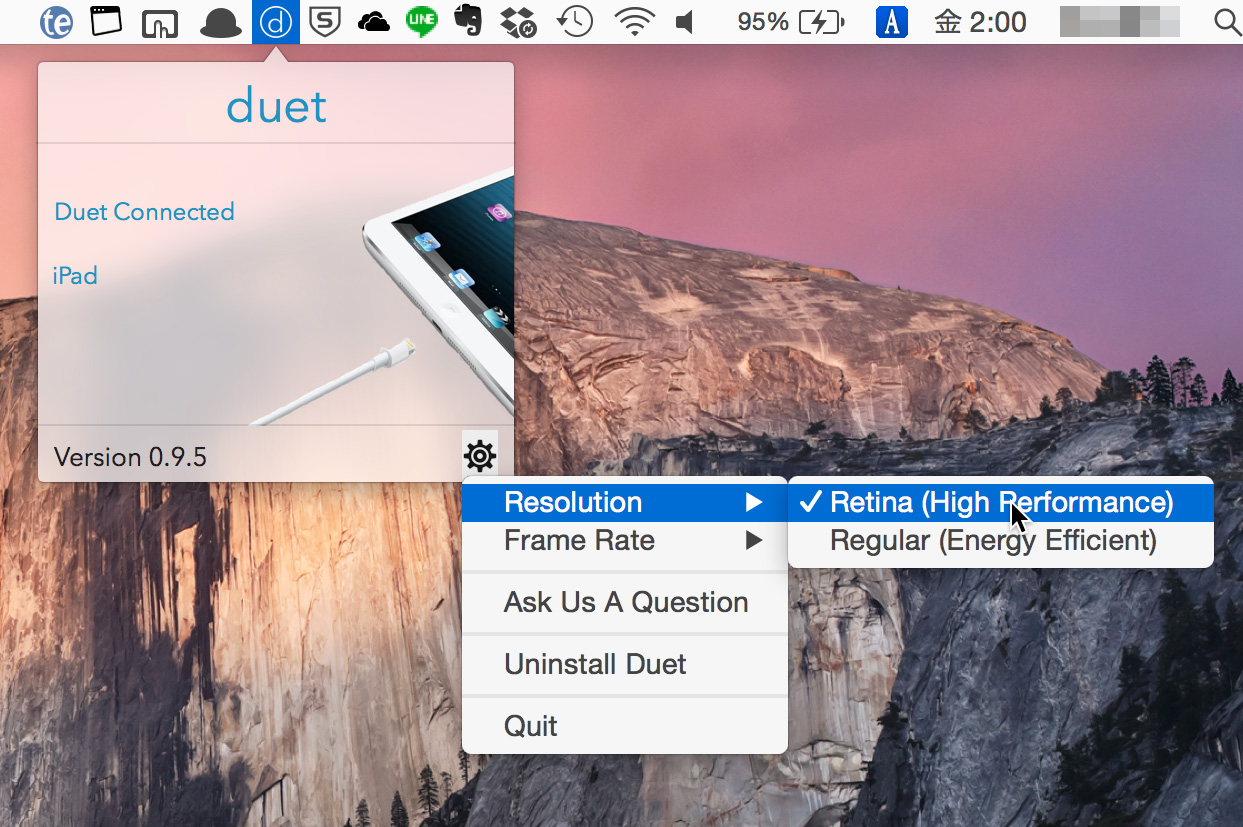Image resolution: width=1243 pixels, height=827 pixels.
Task: Open the gear settings icon in Duet panel
Action: [x=480, y=456]
